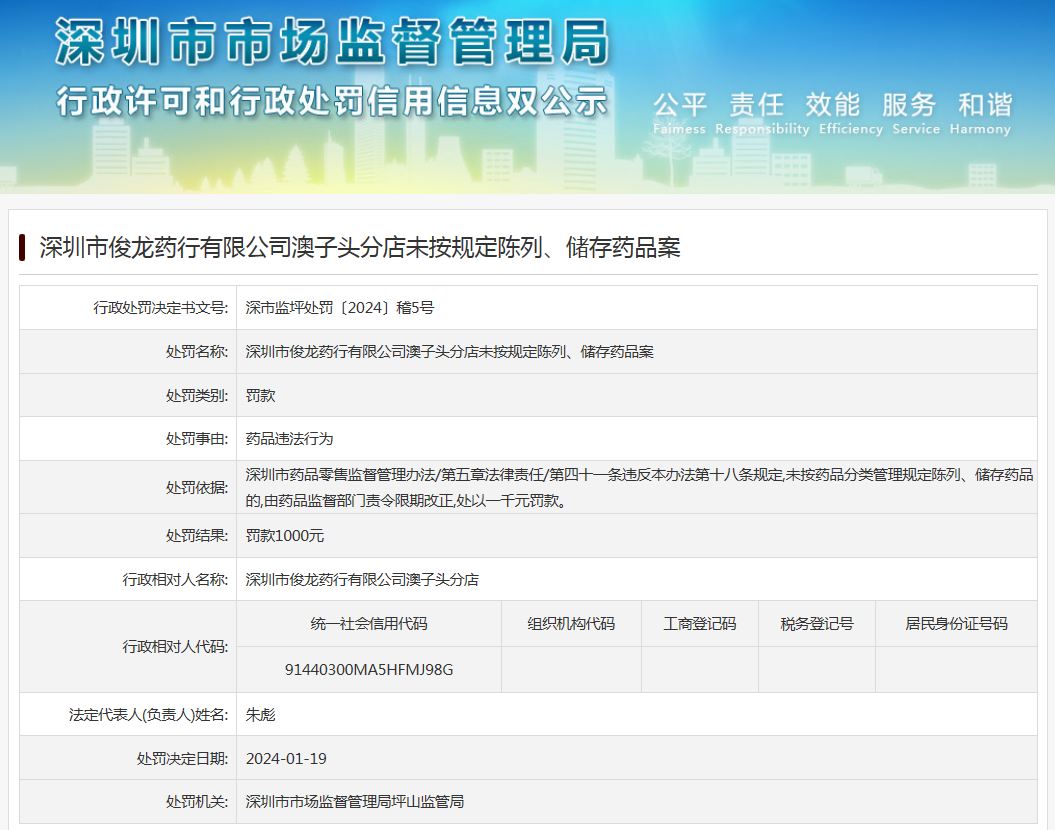This screenshot has width=1055, height=830.
Task: Click the 处罚依据 label
Action: [197, 488]
